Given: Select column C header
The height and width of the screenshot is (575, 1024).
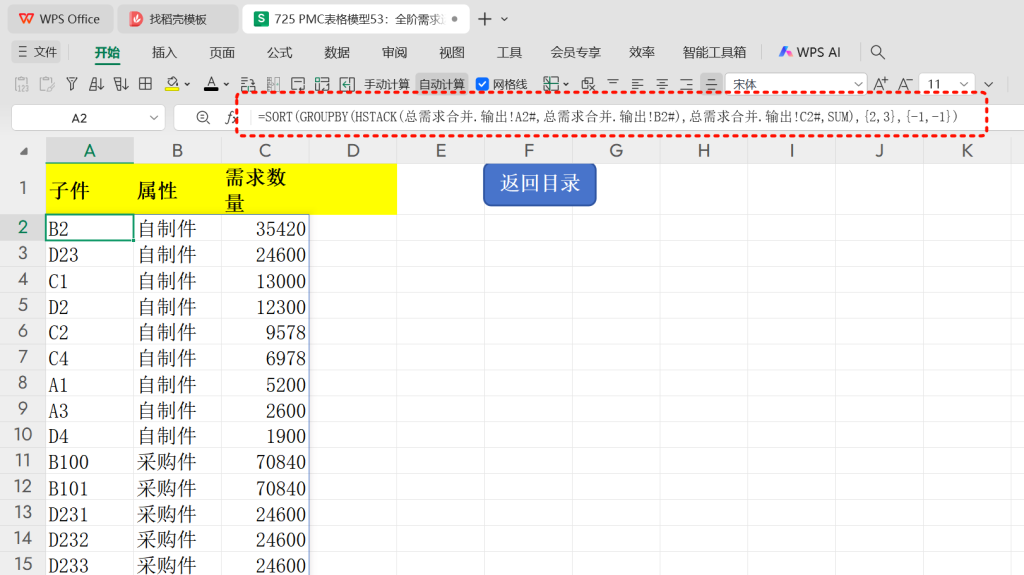Looking at the screenshot, I should (x=265, y=151).
